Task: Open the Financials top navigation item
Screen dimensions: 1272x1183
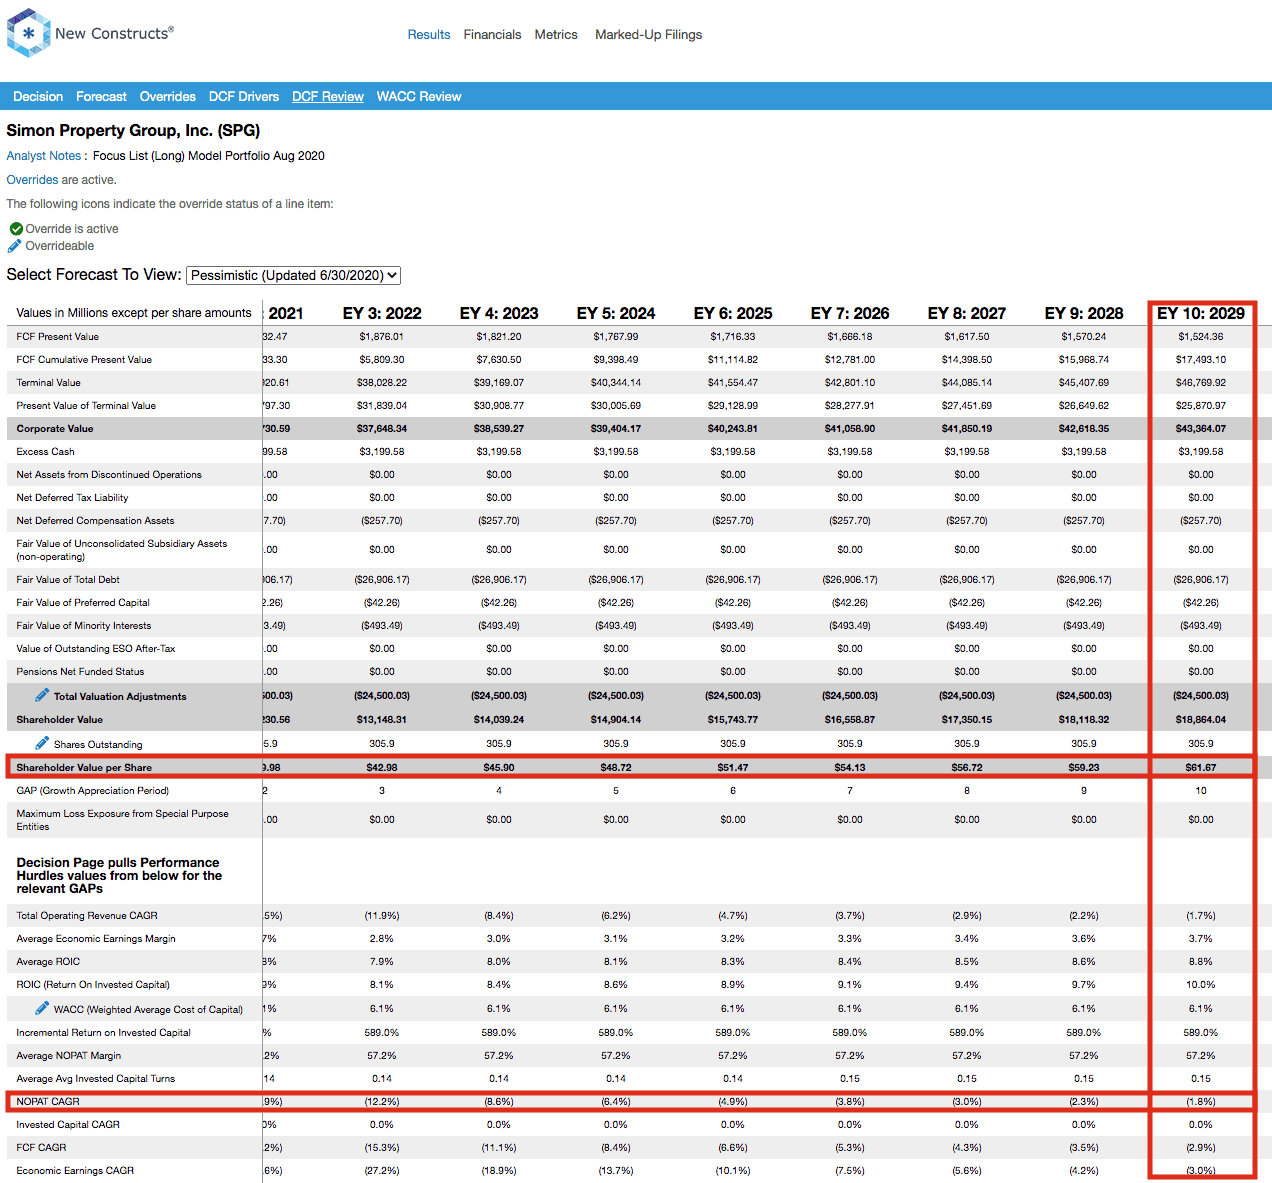Action: (x=492, y=34)
